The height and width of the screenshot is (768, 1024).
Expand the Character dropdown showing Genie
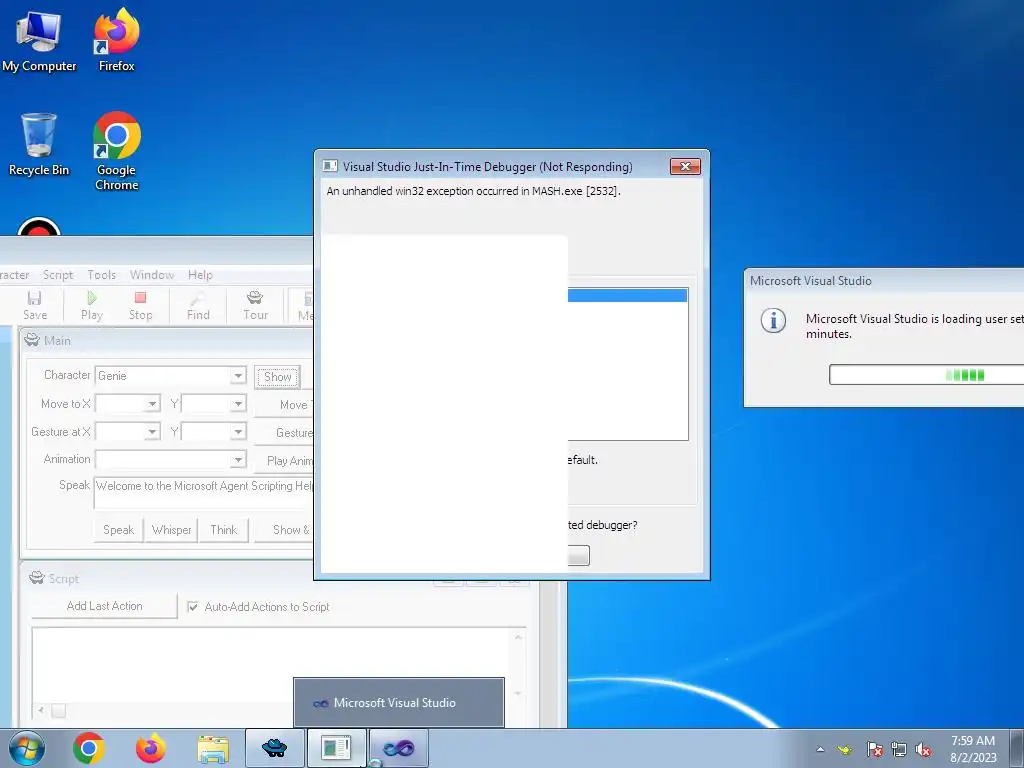(x=238, y=376)
